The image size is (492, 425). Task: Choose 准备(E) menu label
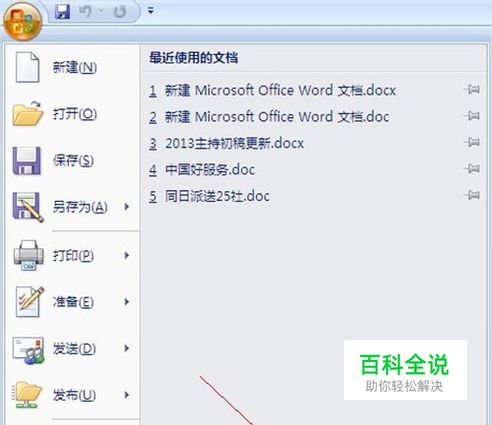(x=73, y=302)
